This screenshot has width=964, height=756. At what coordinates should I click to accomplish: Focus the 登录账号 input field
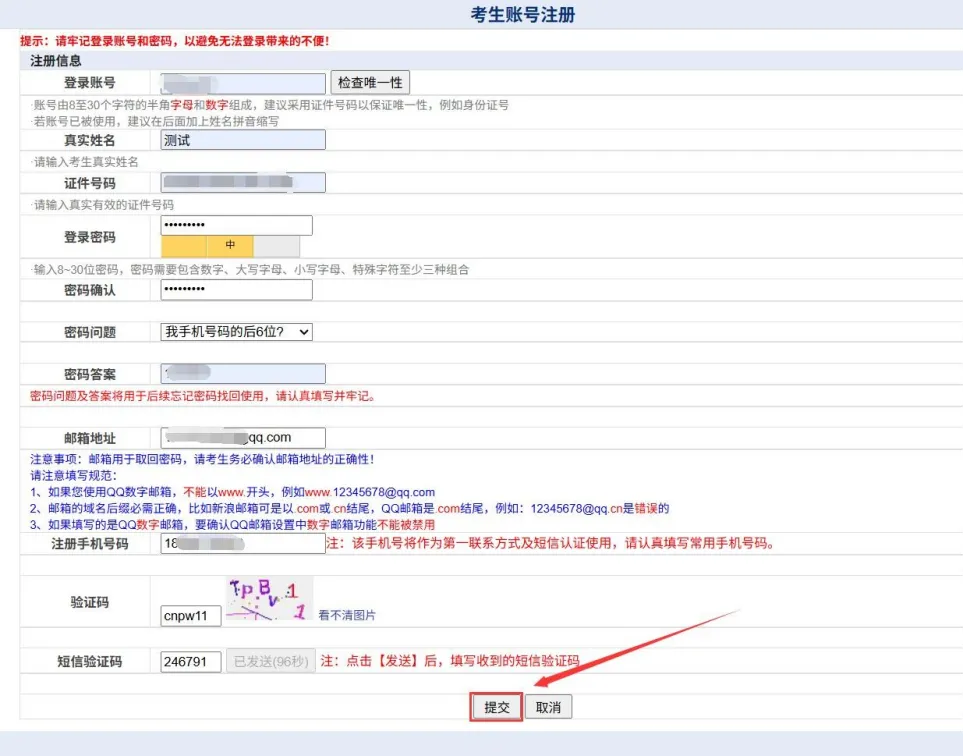243,83
